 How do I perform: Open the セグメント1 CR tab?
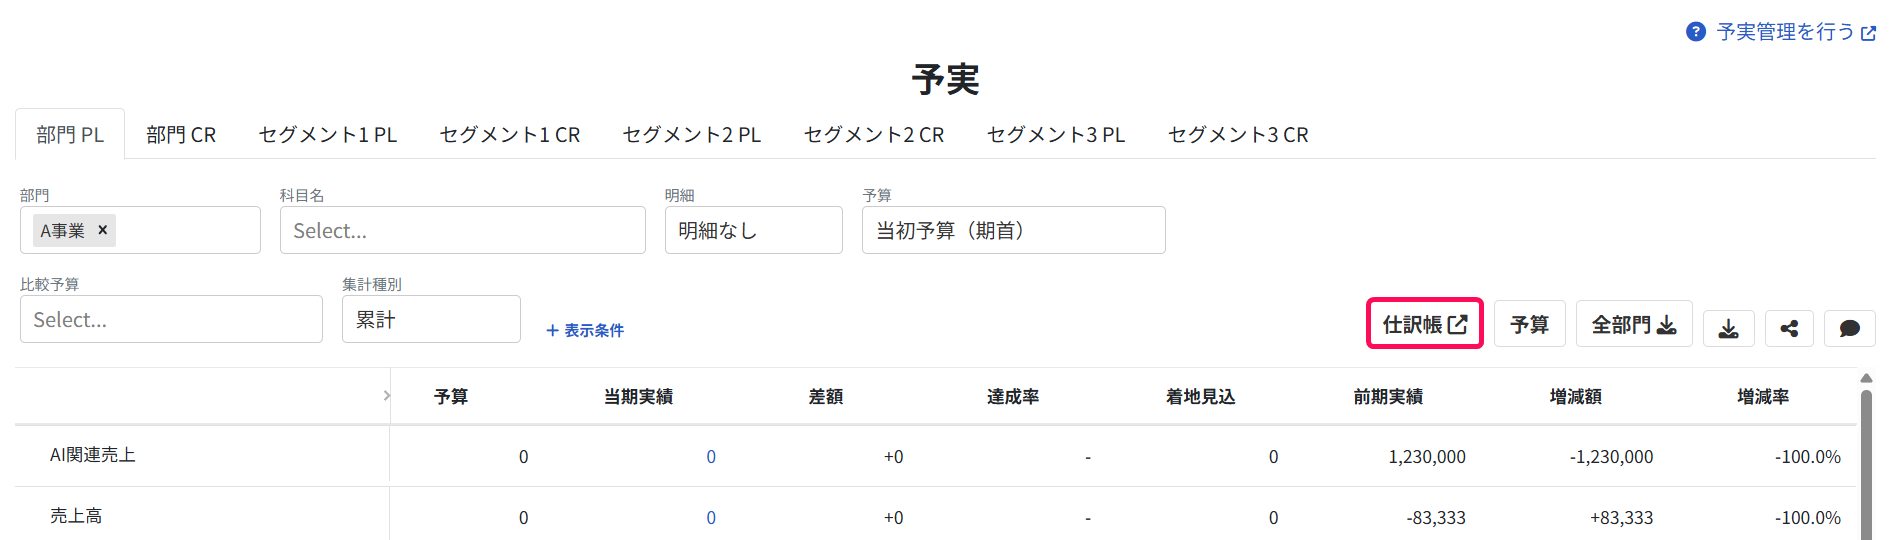[510, 135]
